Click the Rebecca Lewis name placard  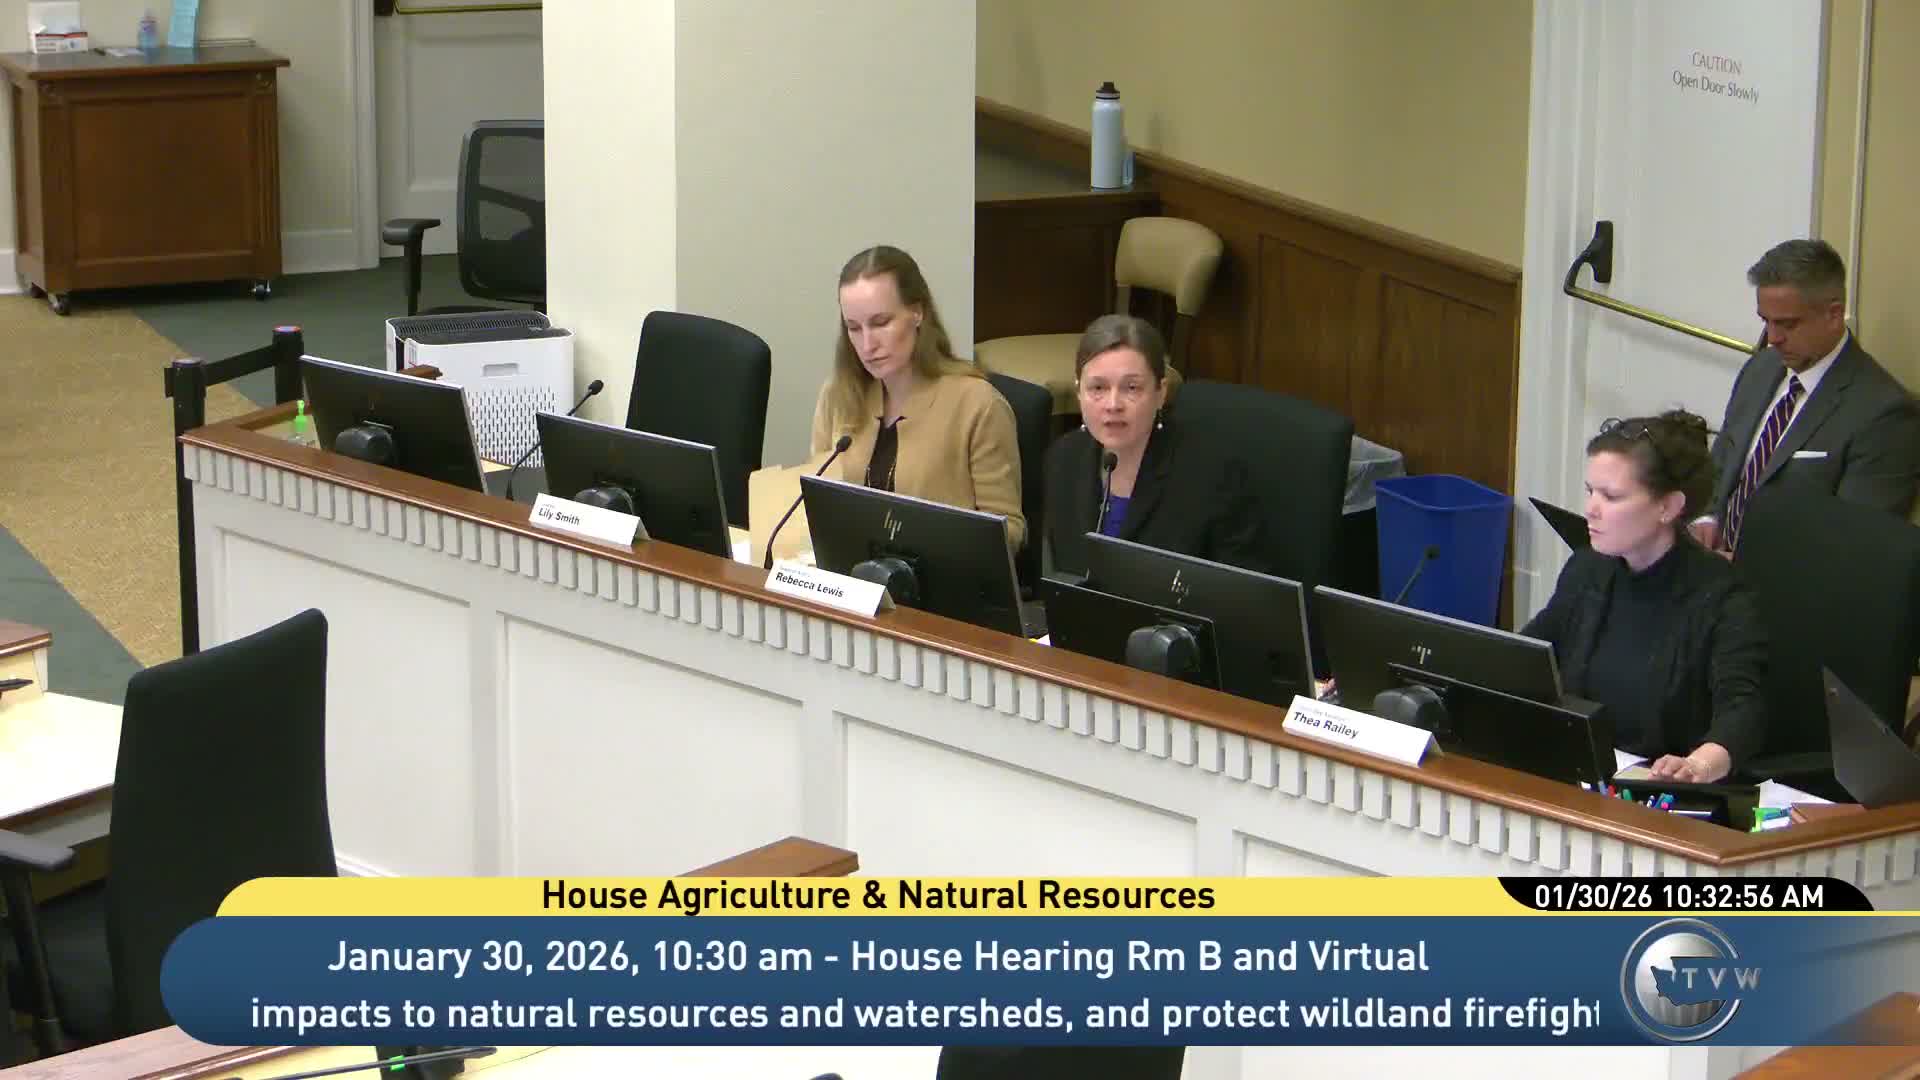click(820, 586)
